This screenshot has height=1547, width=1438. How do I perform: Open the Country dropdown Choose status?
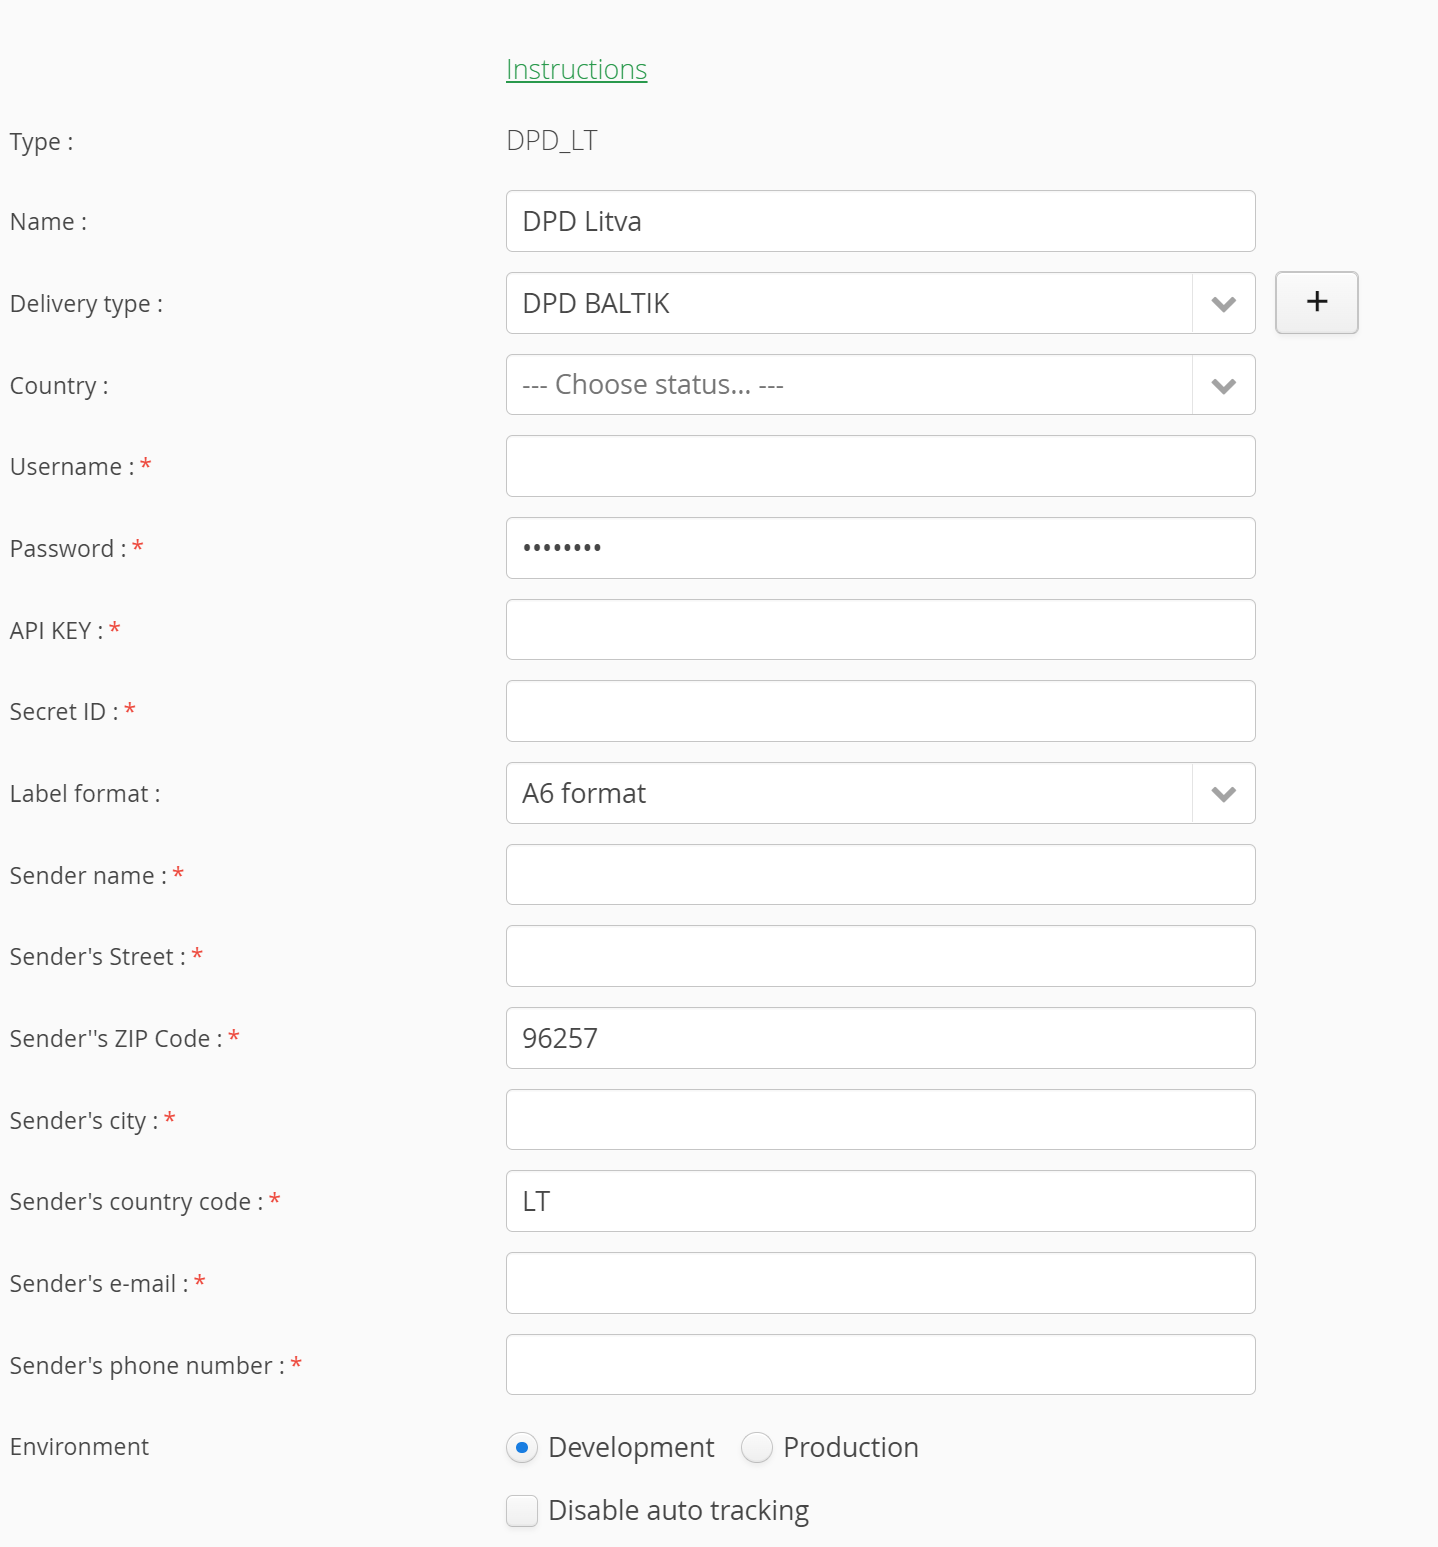880,385
